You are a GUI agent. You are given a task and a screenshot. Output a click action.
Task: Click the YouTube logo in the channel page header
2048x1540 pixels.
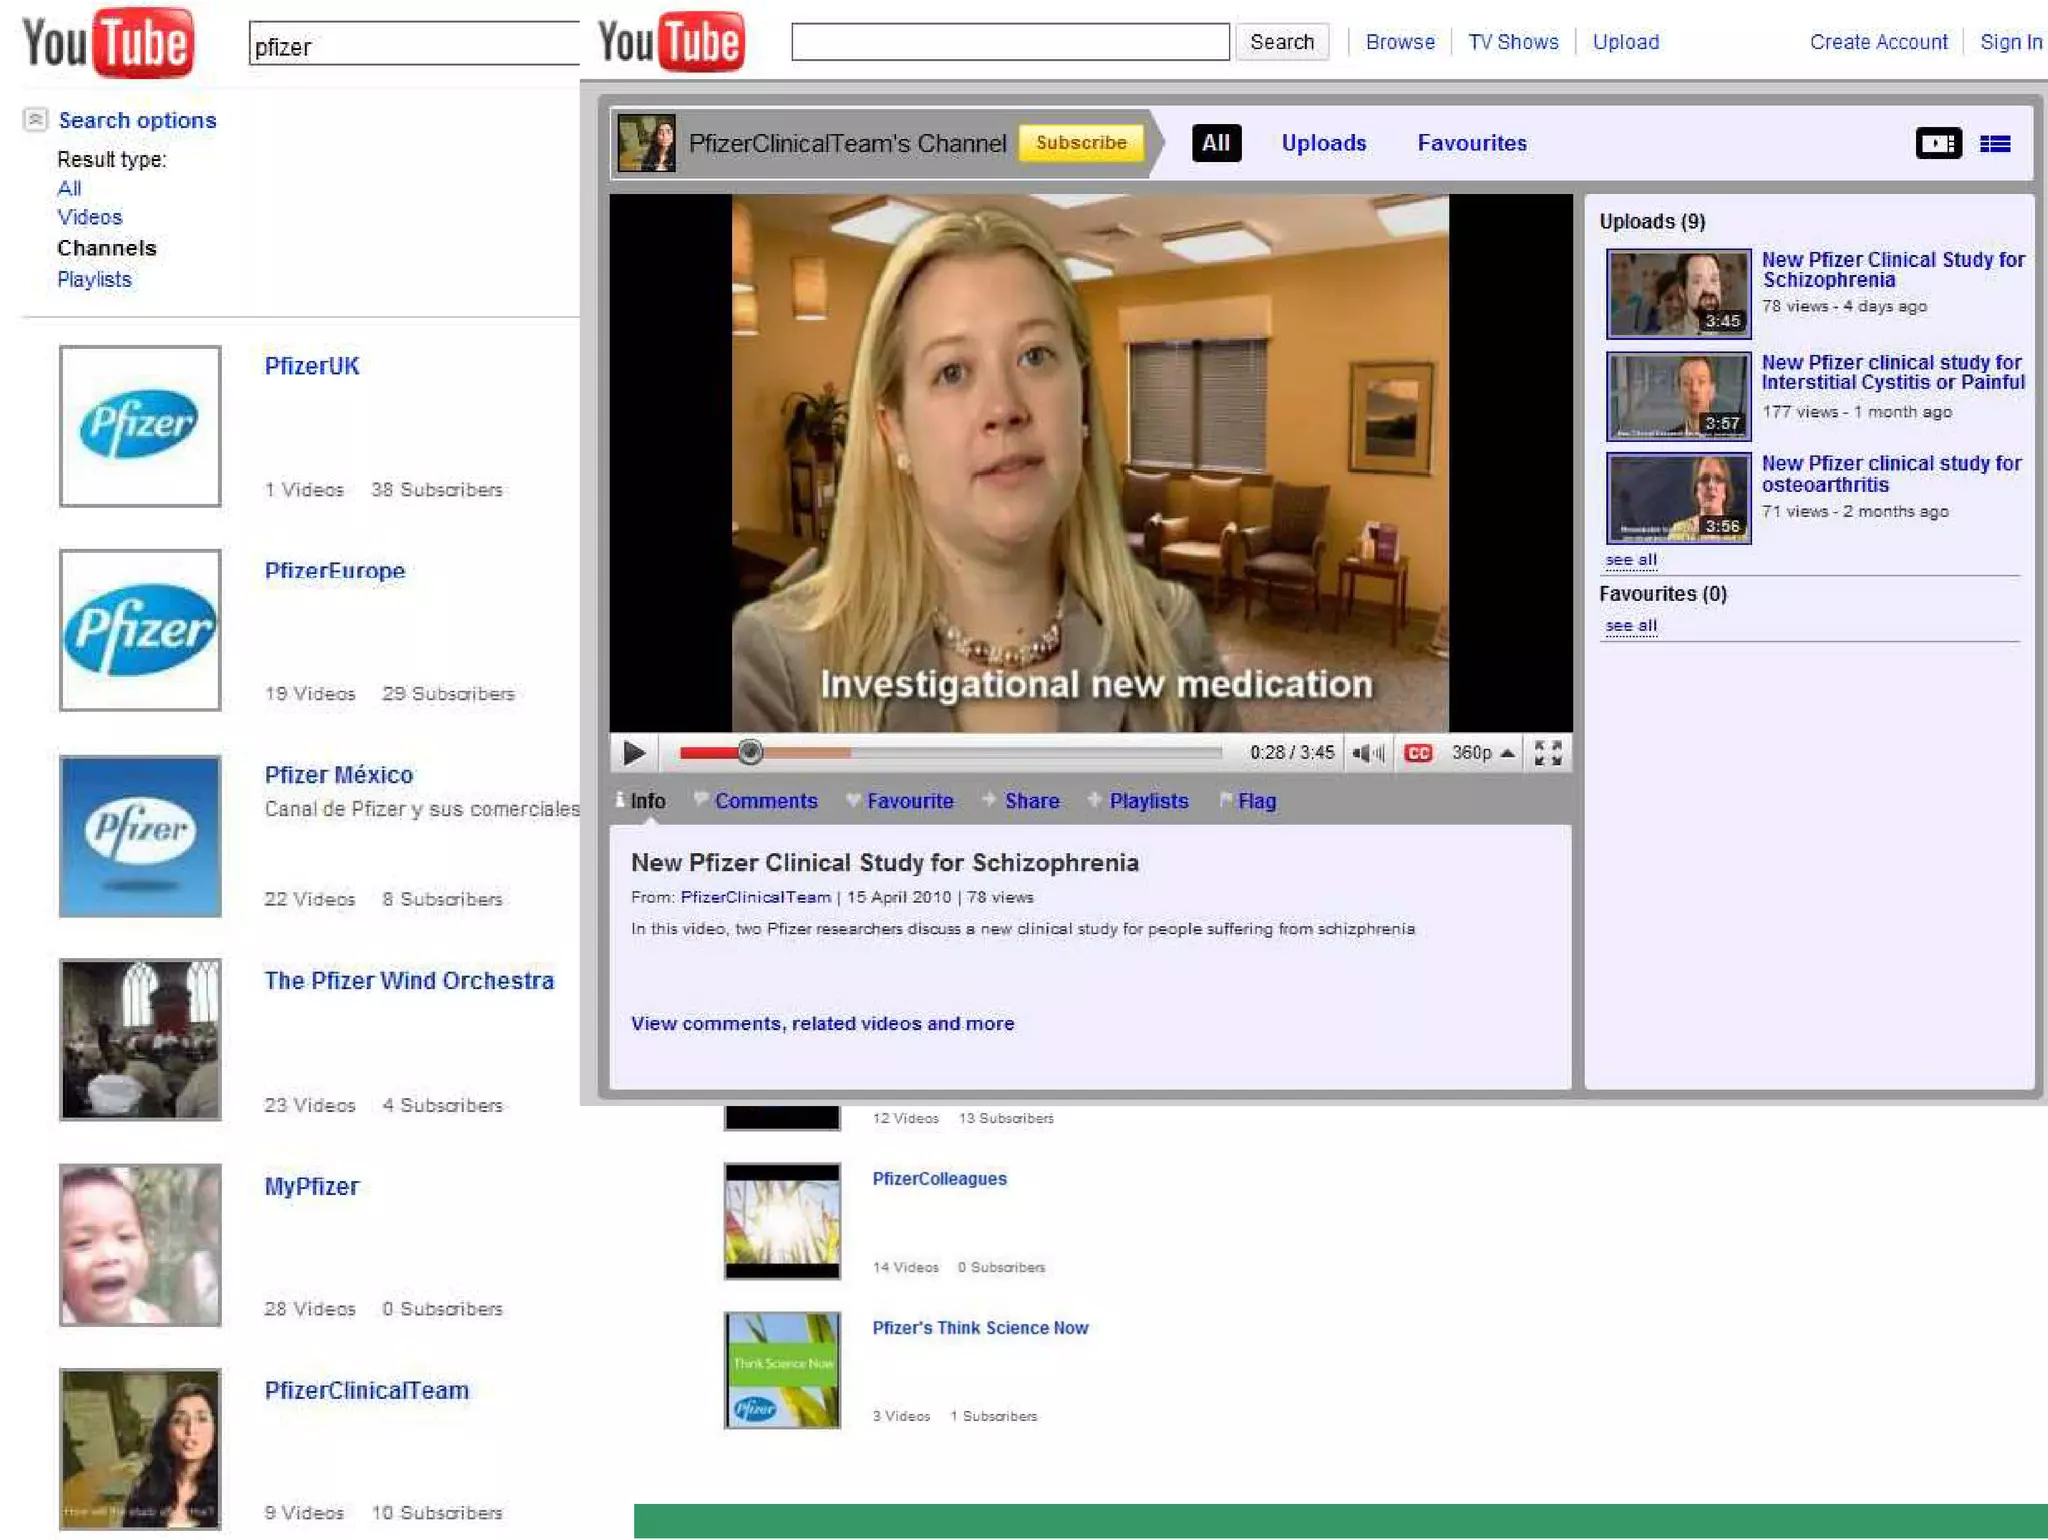(x=671, y=42)
